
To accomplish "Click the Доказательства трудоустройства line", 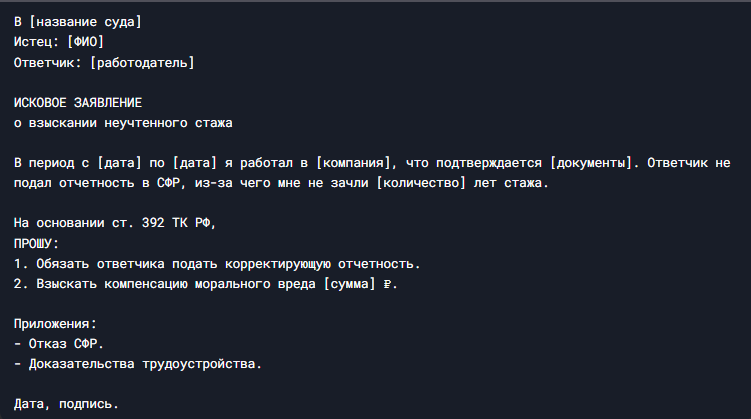I will 138,364.
